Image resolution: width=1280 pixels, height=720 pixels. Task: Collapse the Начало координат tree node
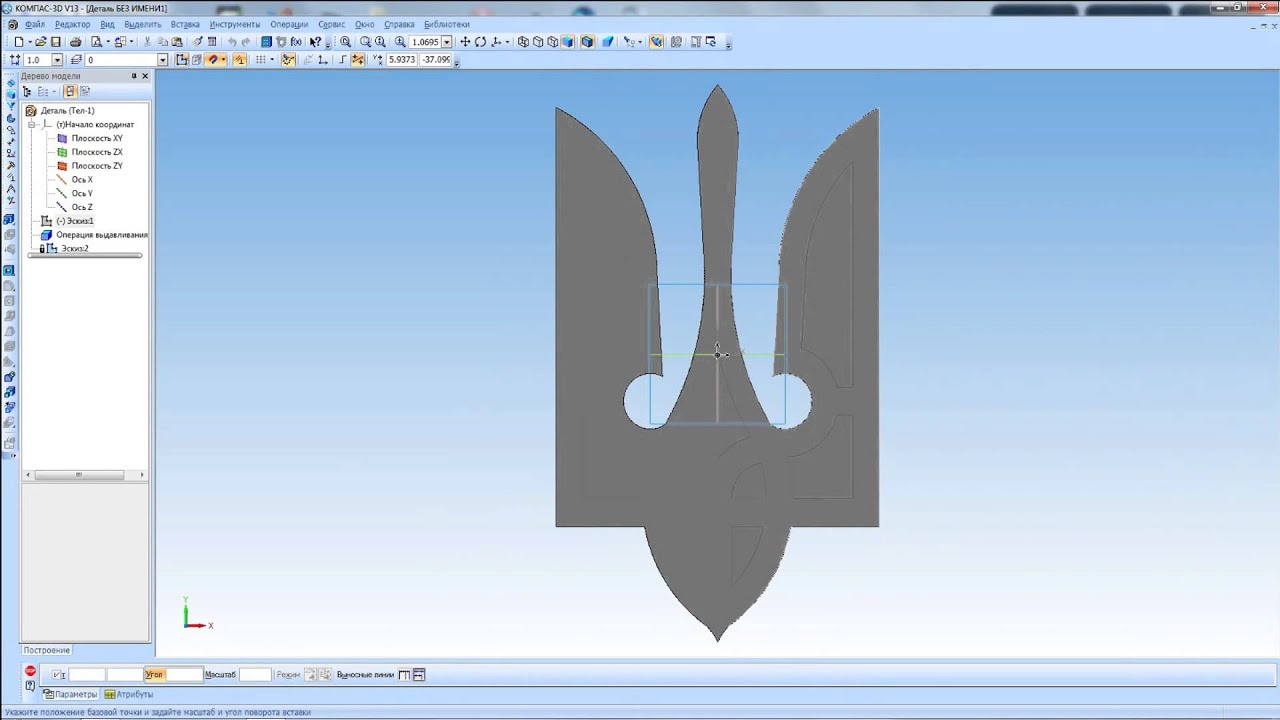(32, 125)
